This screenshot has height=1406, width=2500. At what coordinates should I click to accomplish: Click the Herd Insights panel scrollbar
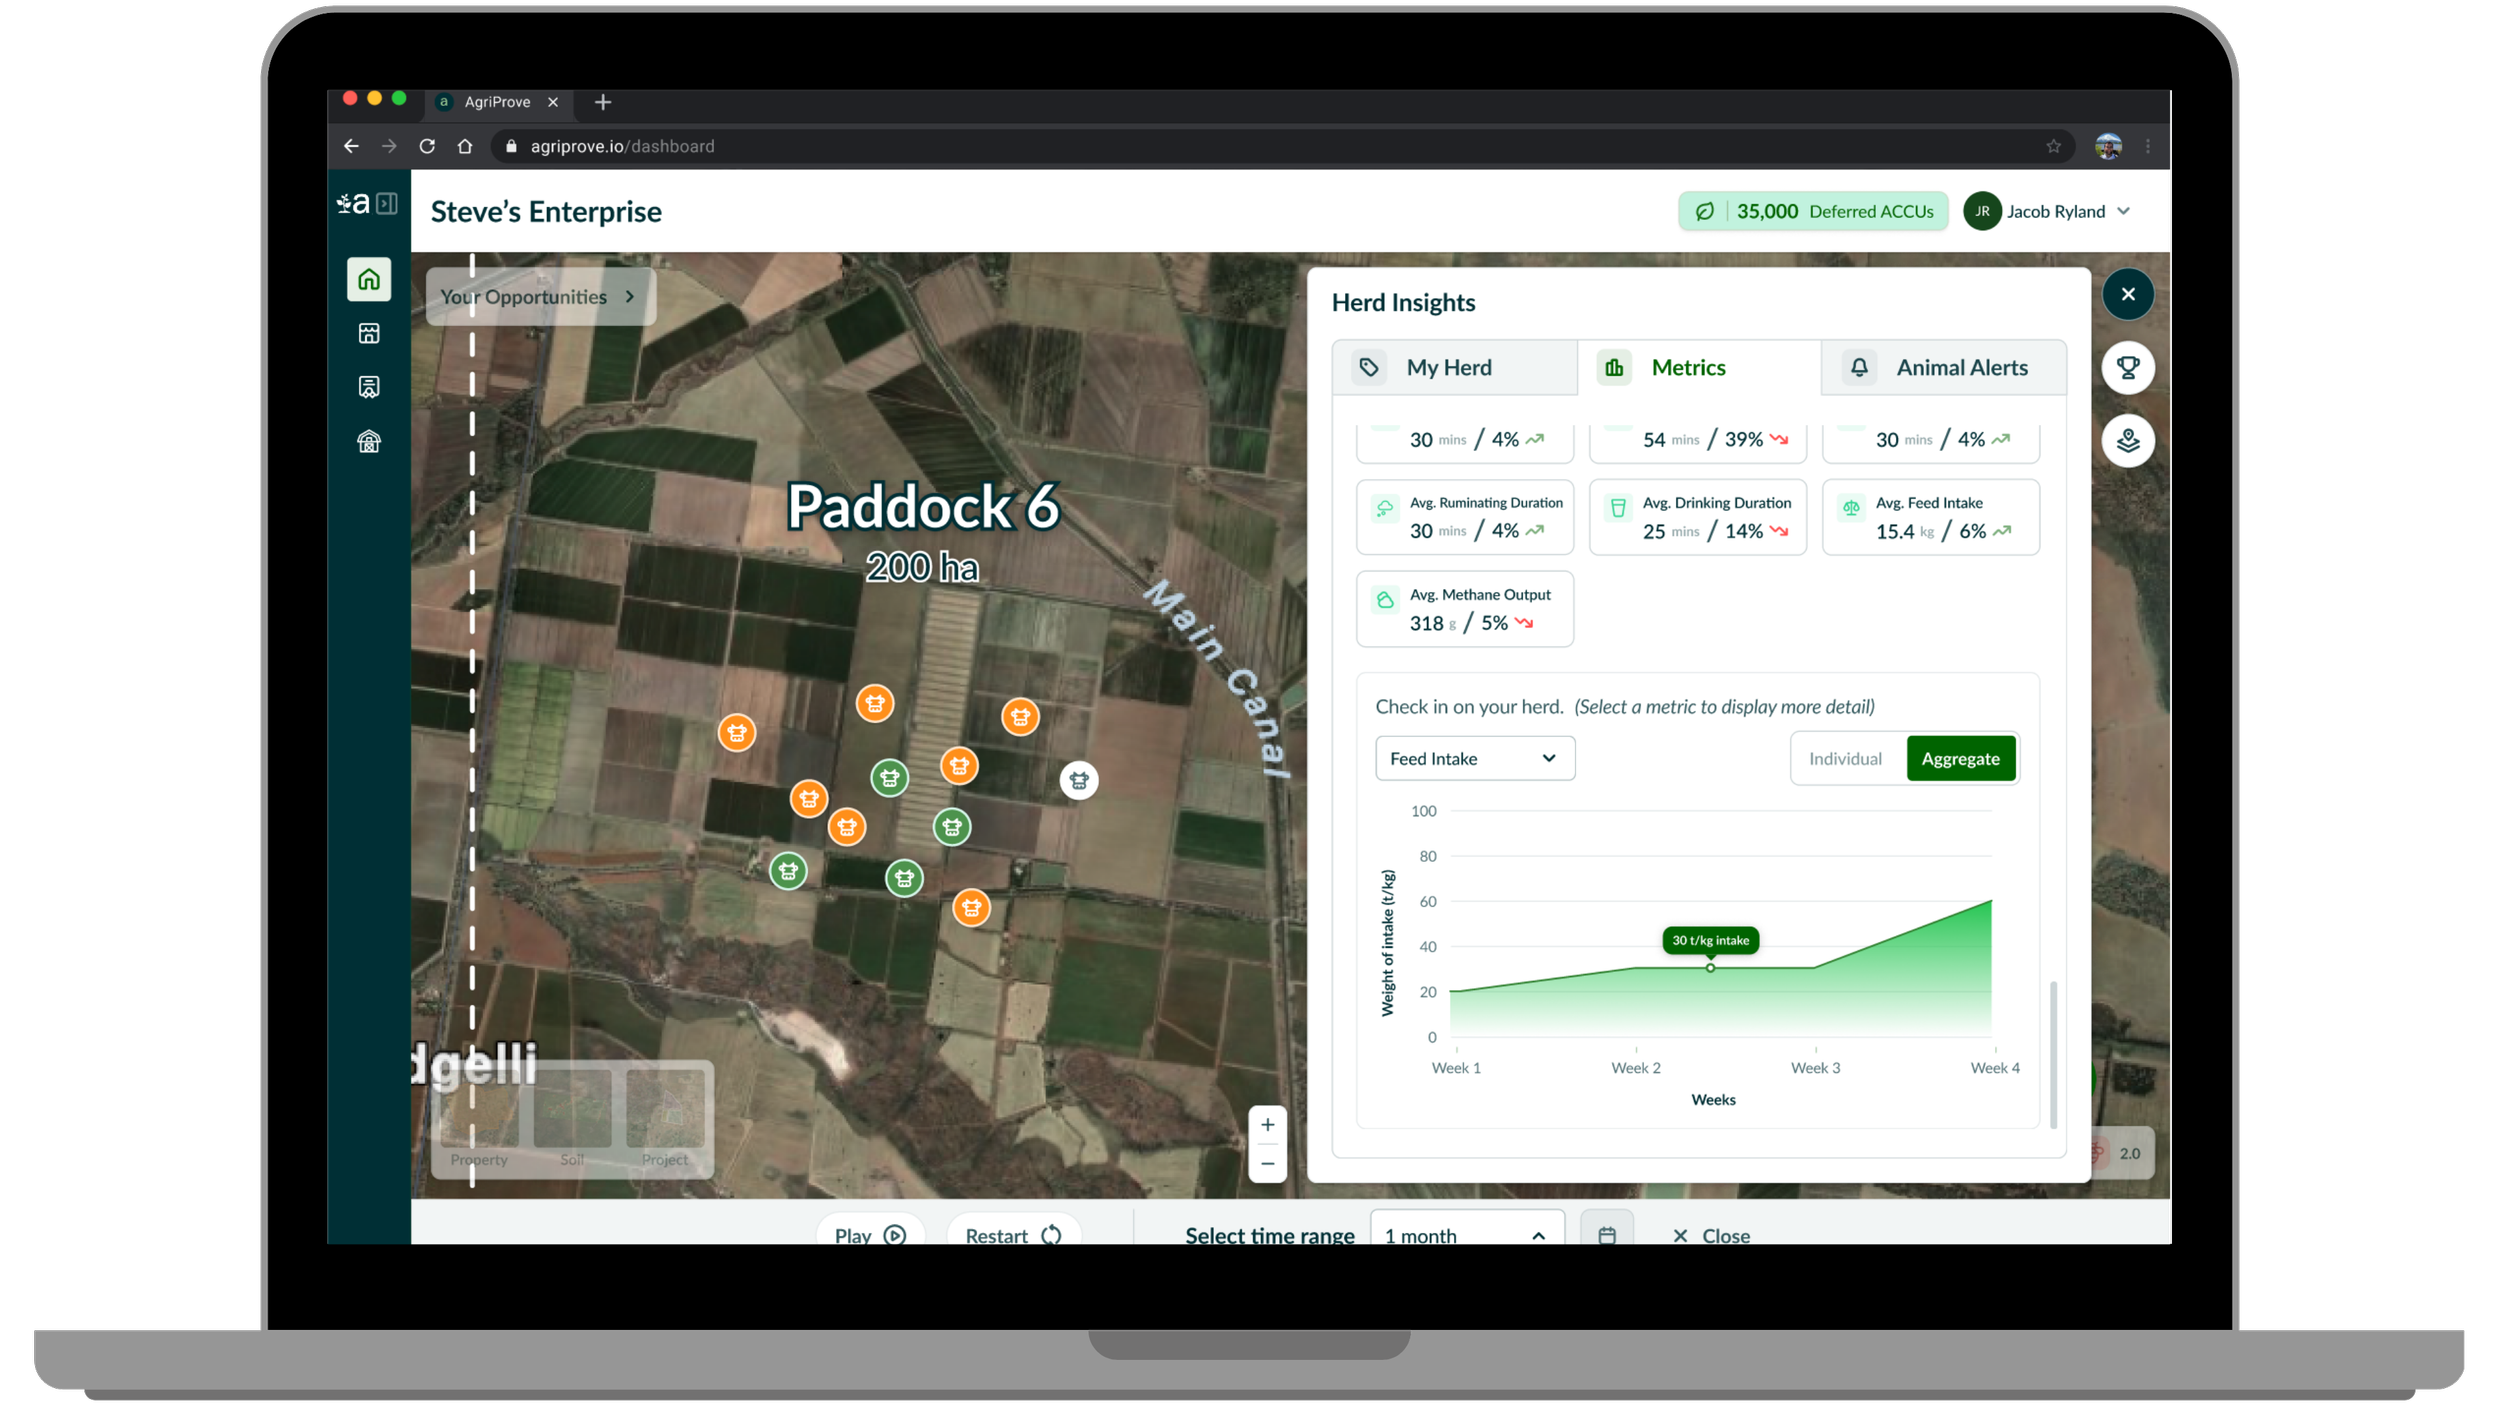point(2053,1055)
